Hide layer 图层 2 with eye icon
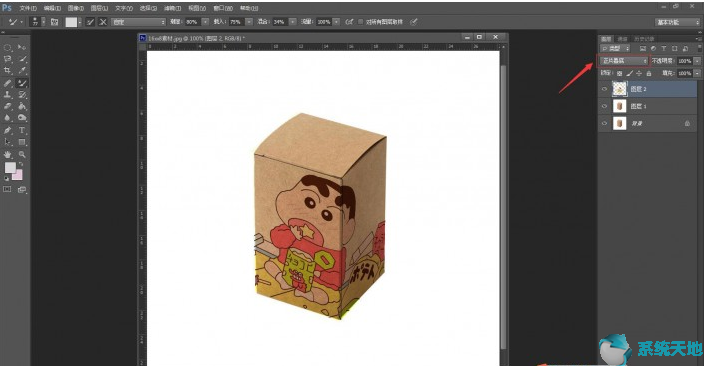The width and height of the screenshot is (704, 366). (x=604, y=89)
